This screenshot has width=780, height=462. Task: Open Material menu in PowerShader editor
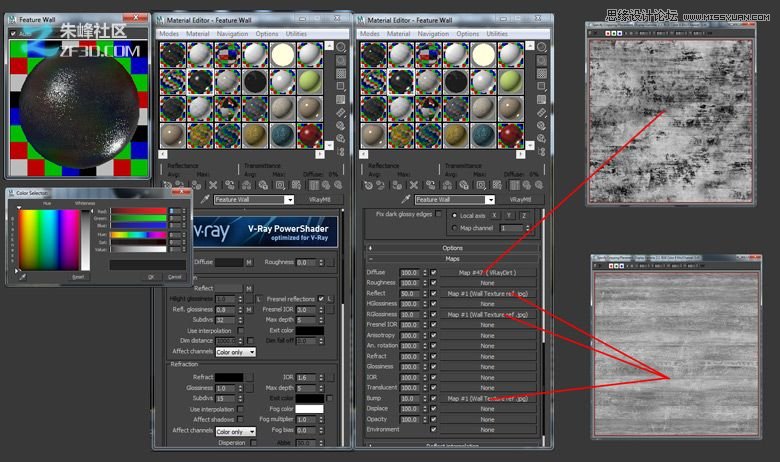tap(197, 34)
